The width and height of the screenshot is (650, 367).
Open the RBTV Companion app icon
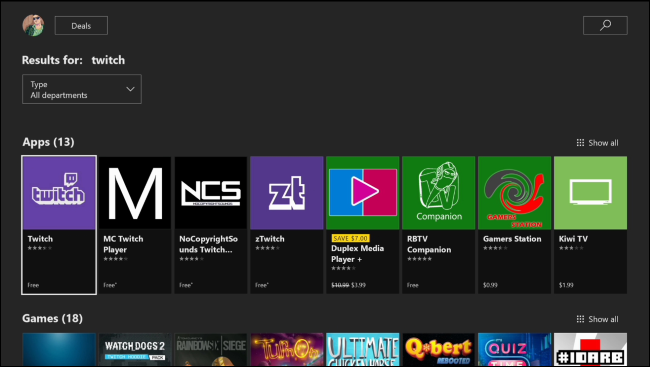click(x=439, y=193)
